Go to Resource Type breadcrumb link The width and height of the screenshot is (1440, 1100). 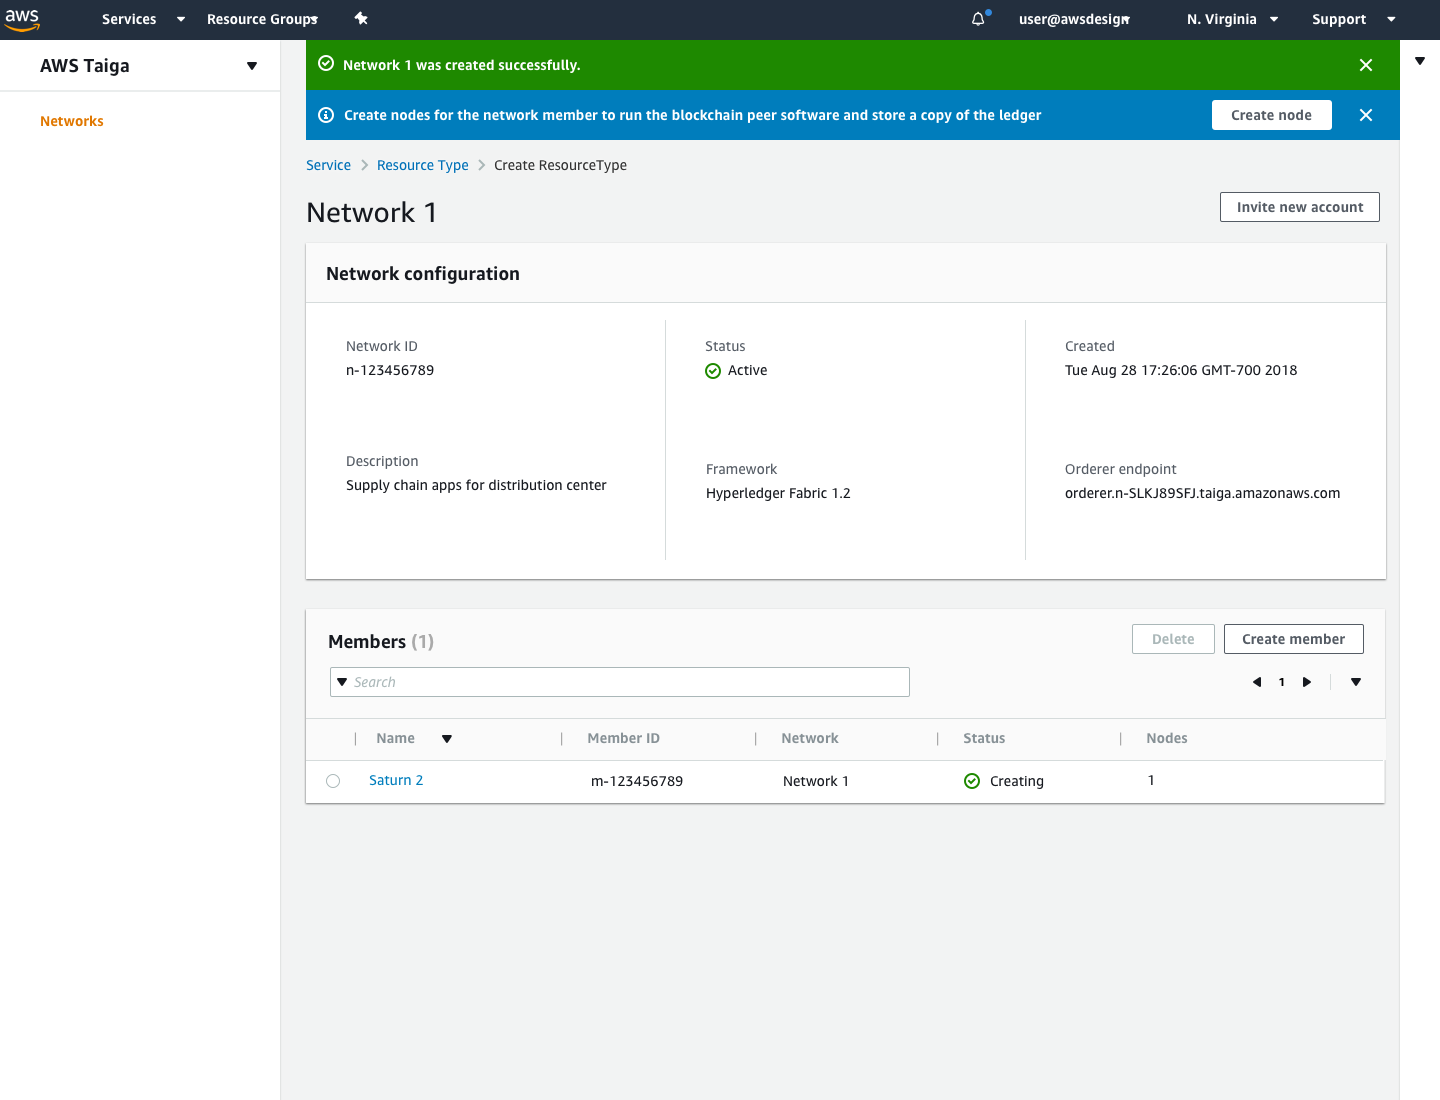(x=422, y=165)
